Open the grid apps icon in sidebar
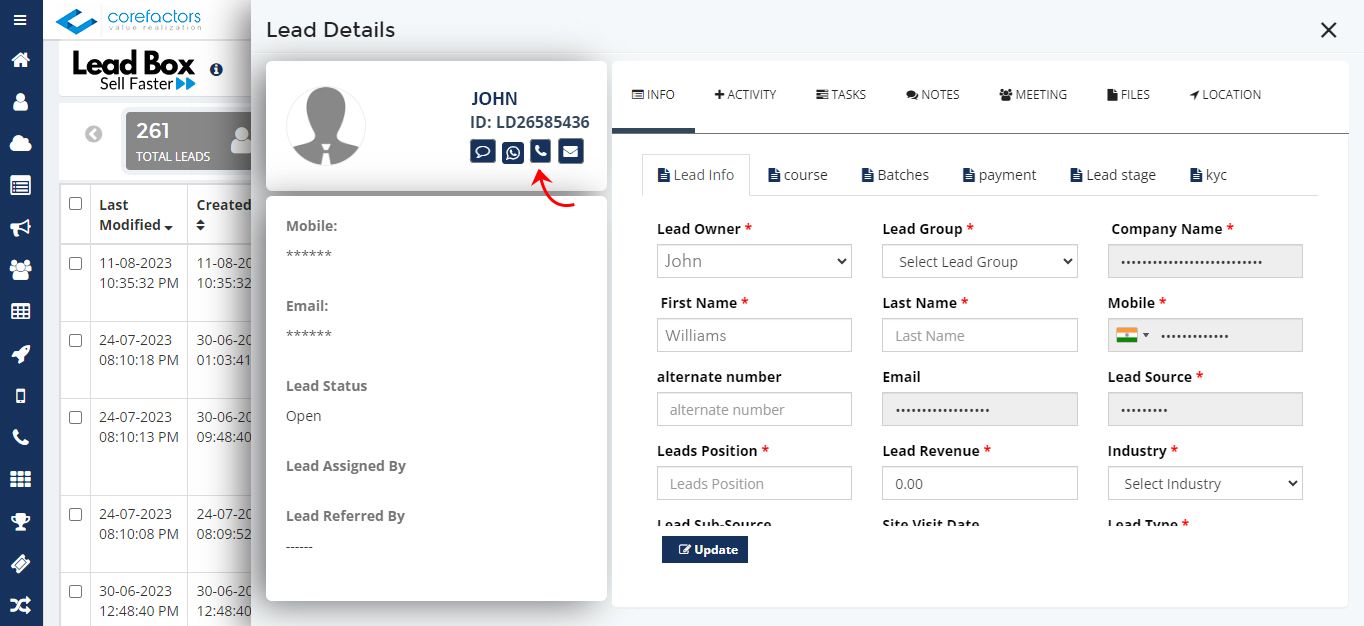Screen dimensions: 1364x626 coord(20,479)
